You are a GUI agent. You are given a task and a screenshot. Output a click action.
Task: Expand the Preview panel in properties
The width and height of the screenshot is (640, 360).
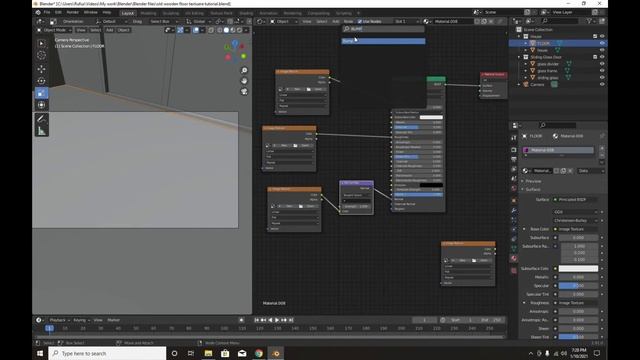pos(533,181)
